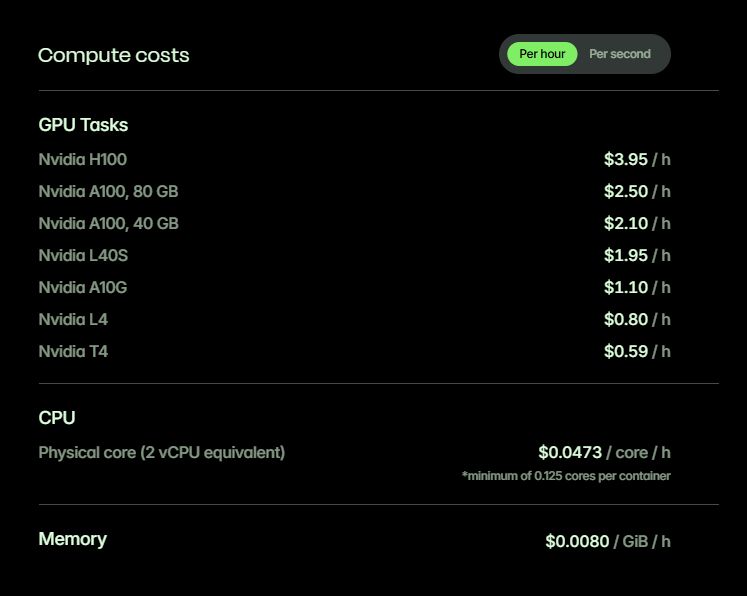747x596 pixels.
Task: Switch pricing to Per second
Action: tap(620, 54)
